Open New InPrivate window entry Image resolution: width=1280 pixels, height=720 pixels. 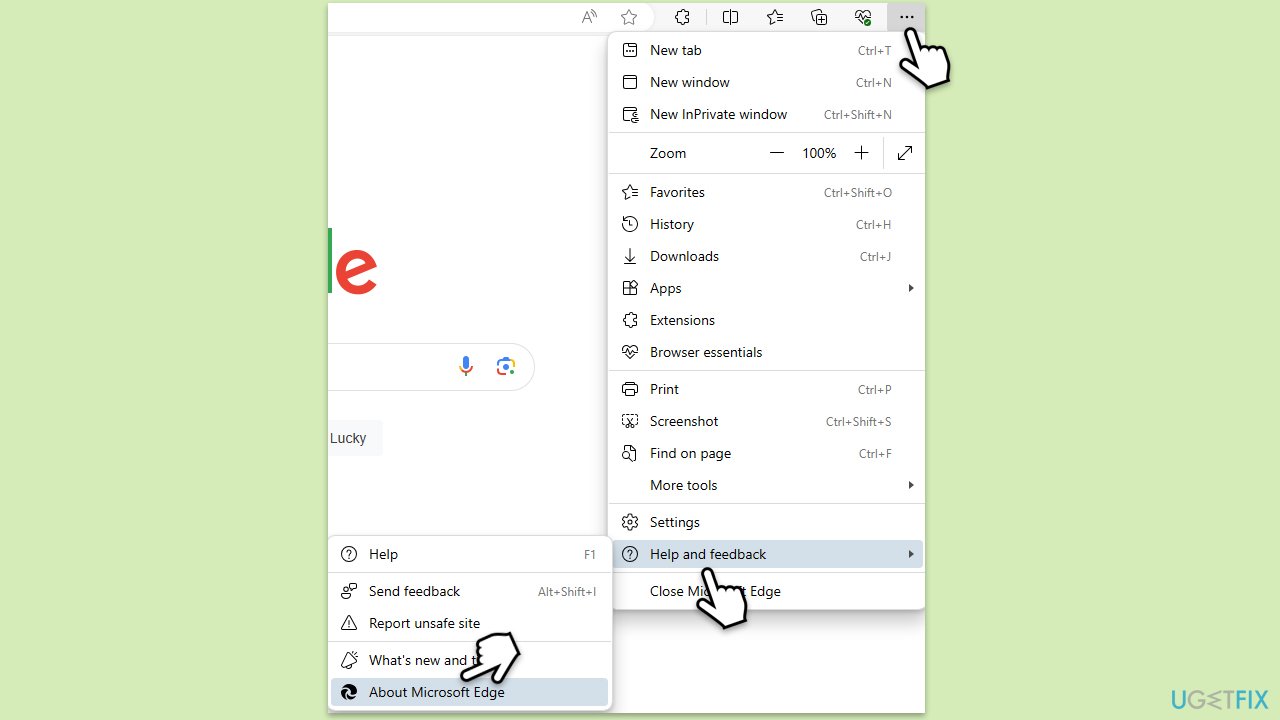click(x=766, y=114)
